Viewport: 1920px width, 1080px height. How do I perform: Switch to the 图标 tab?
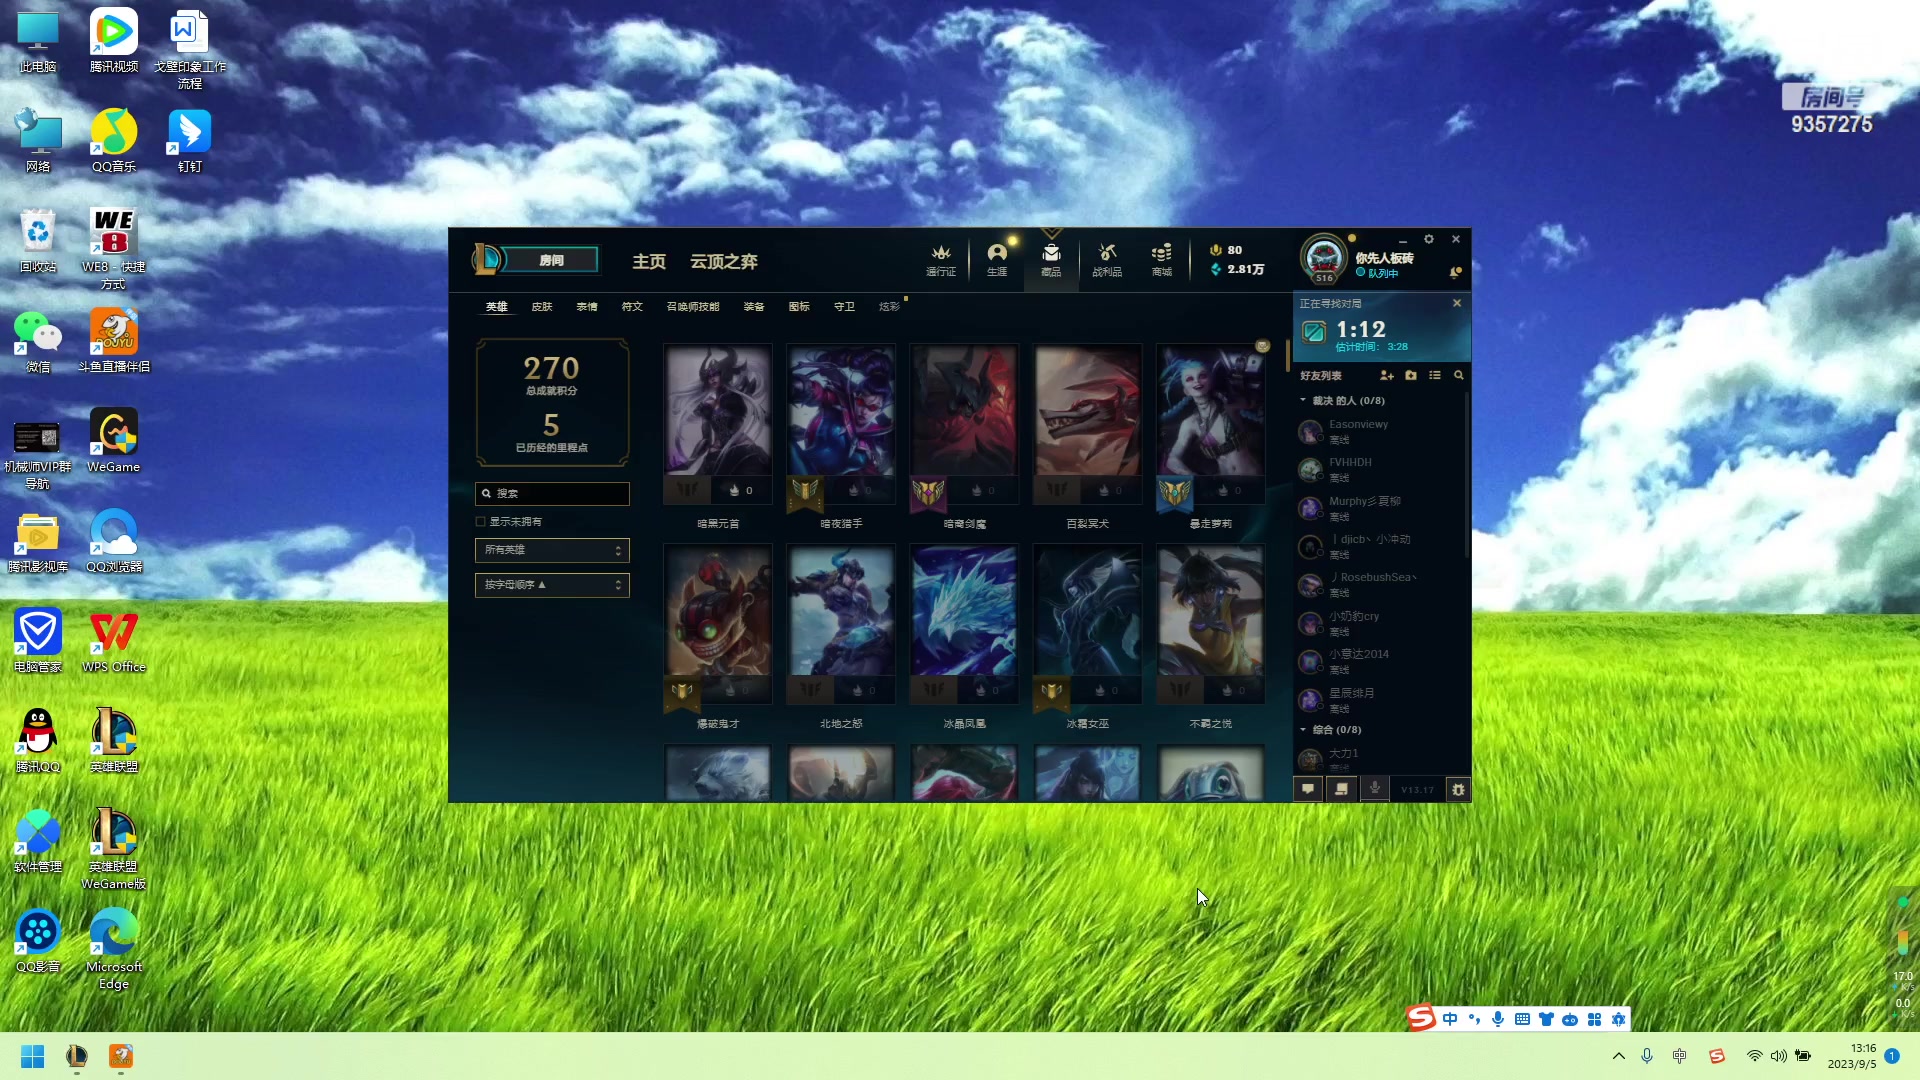pos(799,307)
